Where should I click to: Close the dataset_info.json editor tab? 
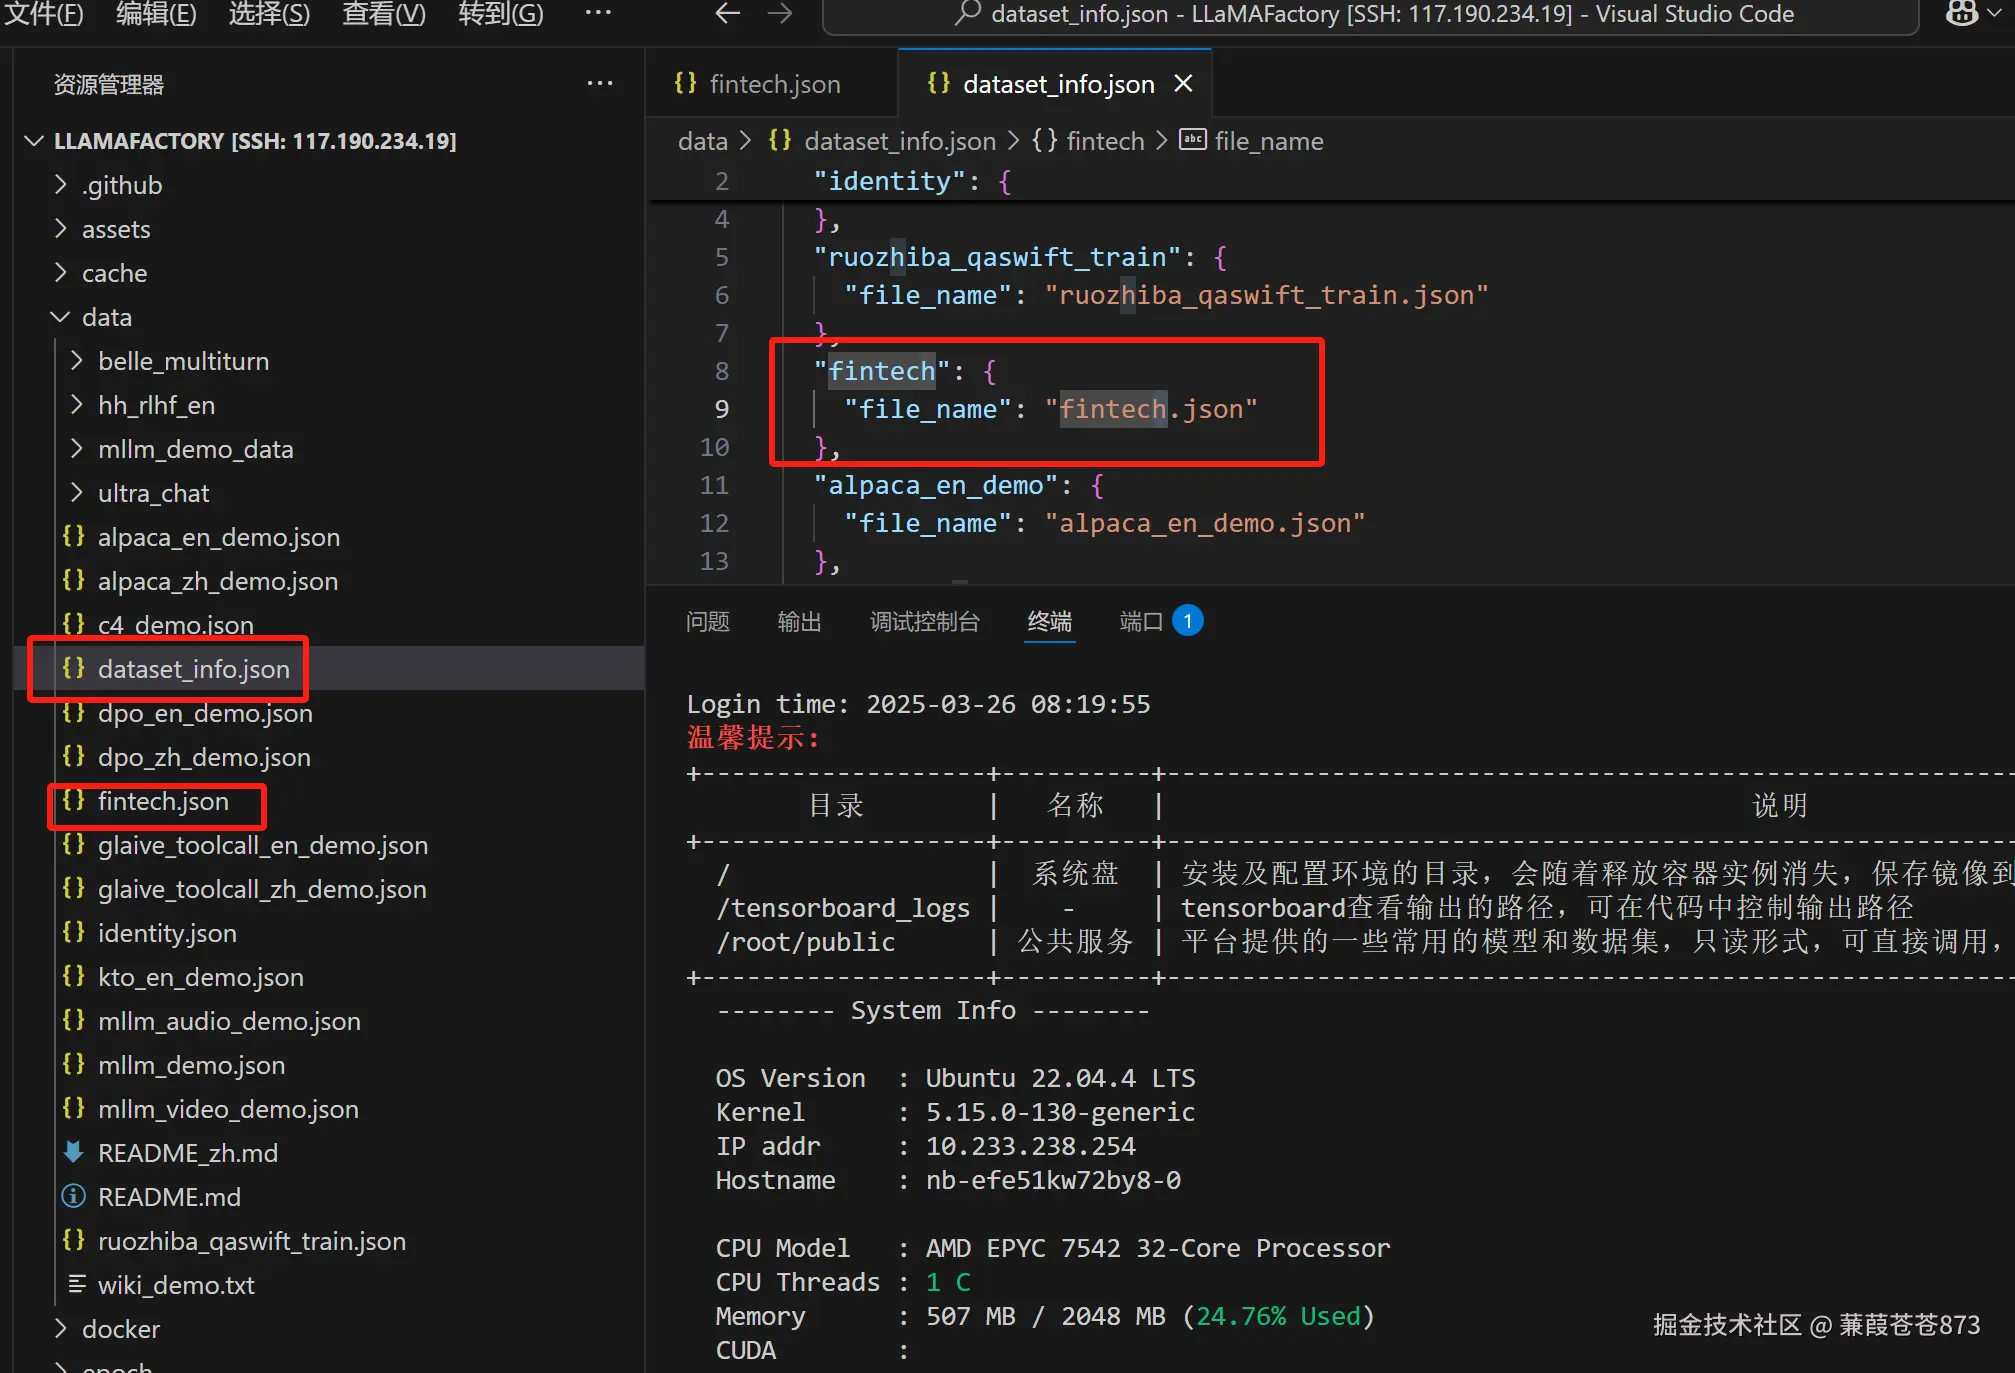[x=1183, y=84]
